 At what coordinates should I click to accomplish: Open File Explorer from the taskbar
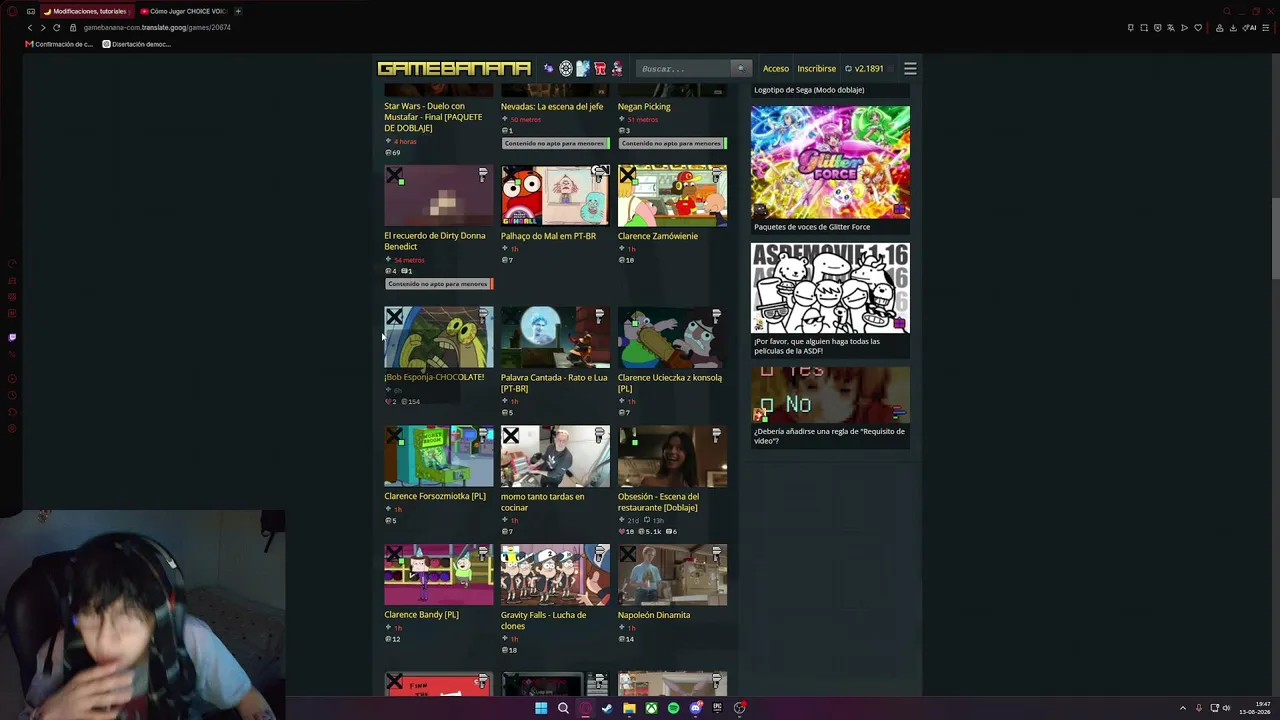point(629,708)
